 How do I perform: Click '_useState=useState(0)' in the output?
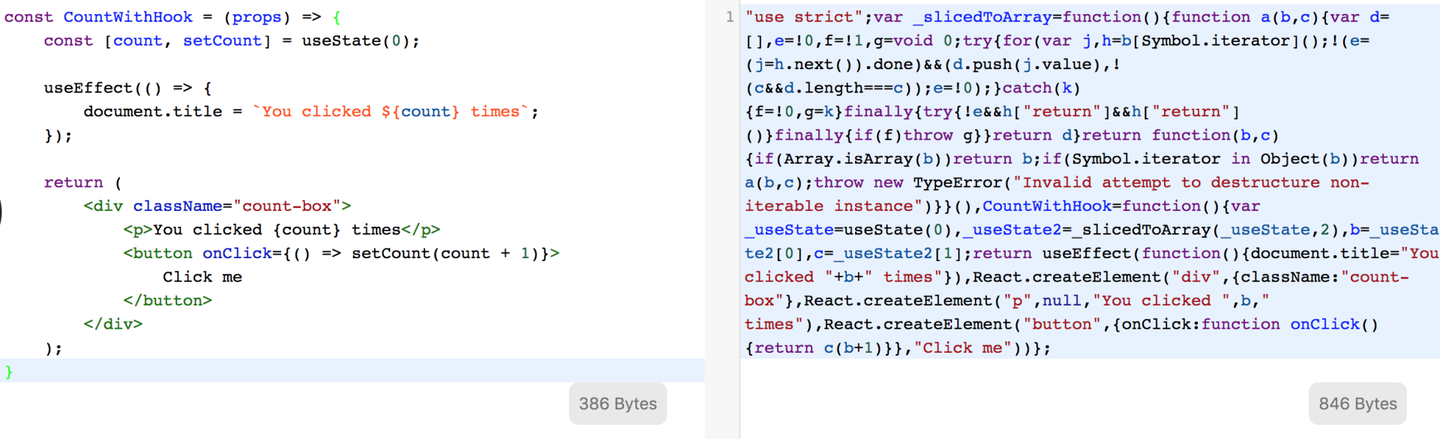coord(849,229)
